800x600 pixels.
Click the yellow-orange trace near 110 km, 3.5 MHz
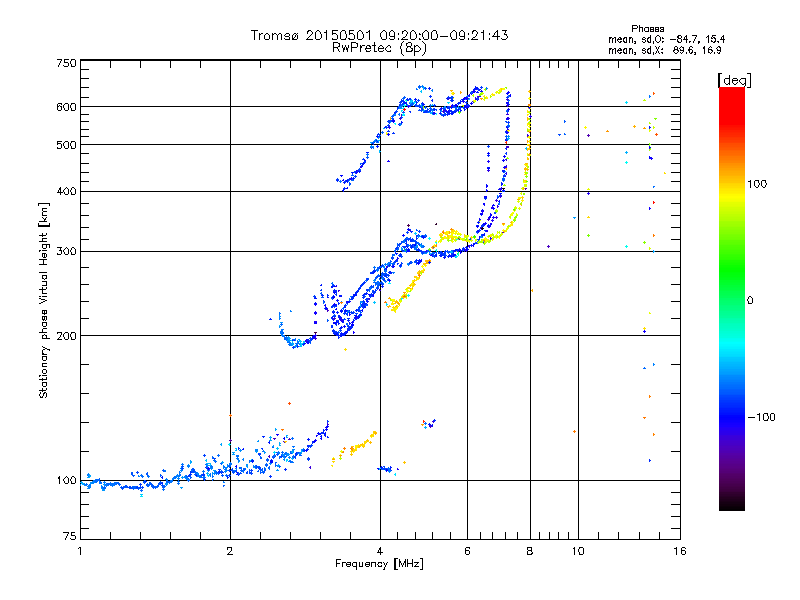tap(355, 447)
